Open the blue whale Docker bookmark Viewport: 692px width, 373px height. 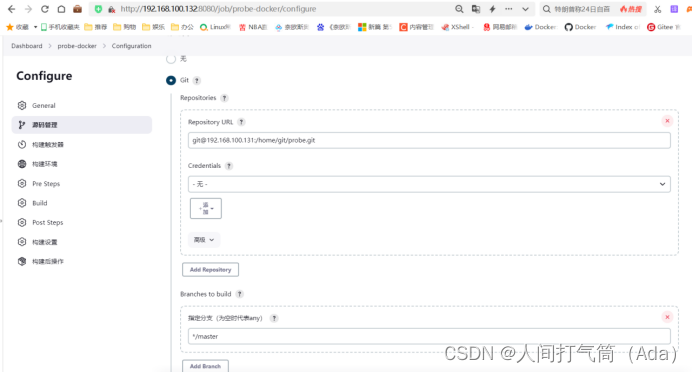pyautogui.click(x=540, y=27)
